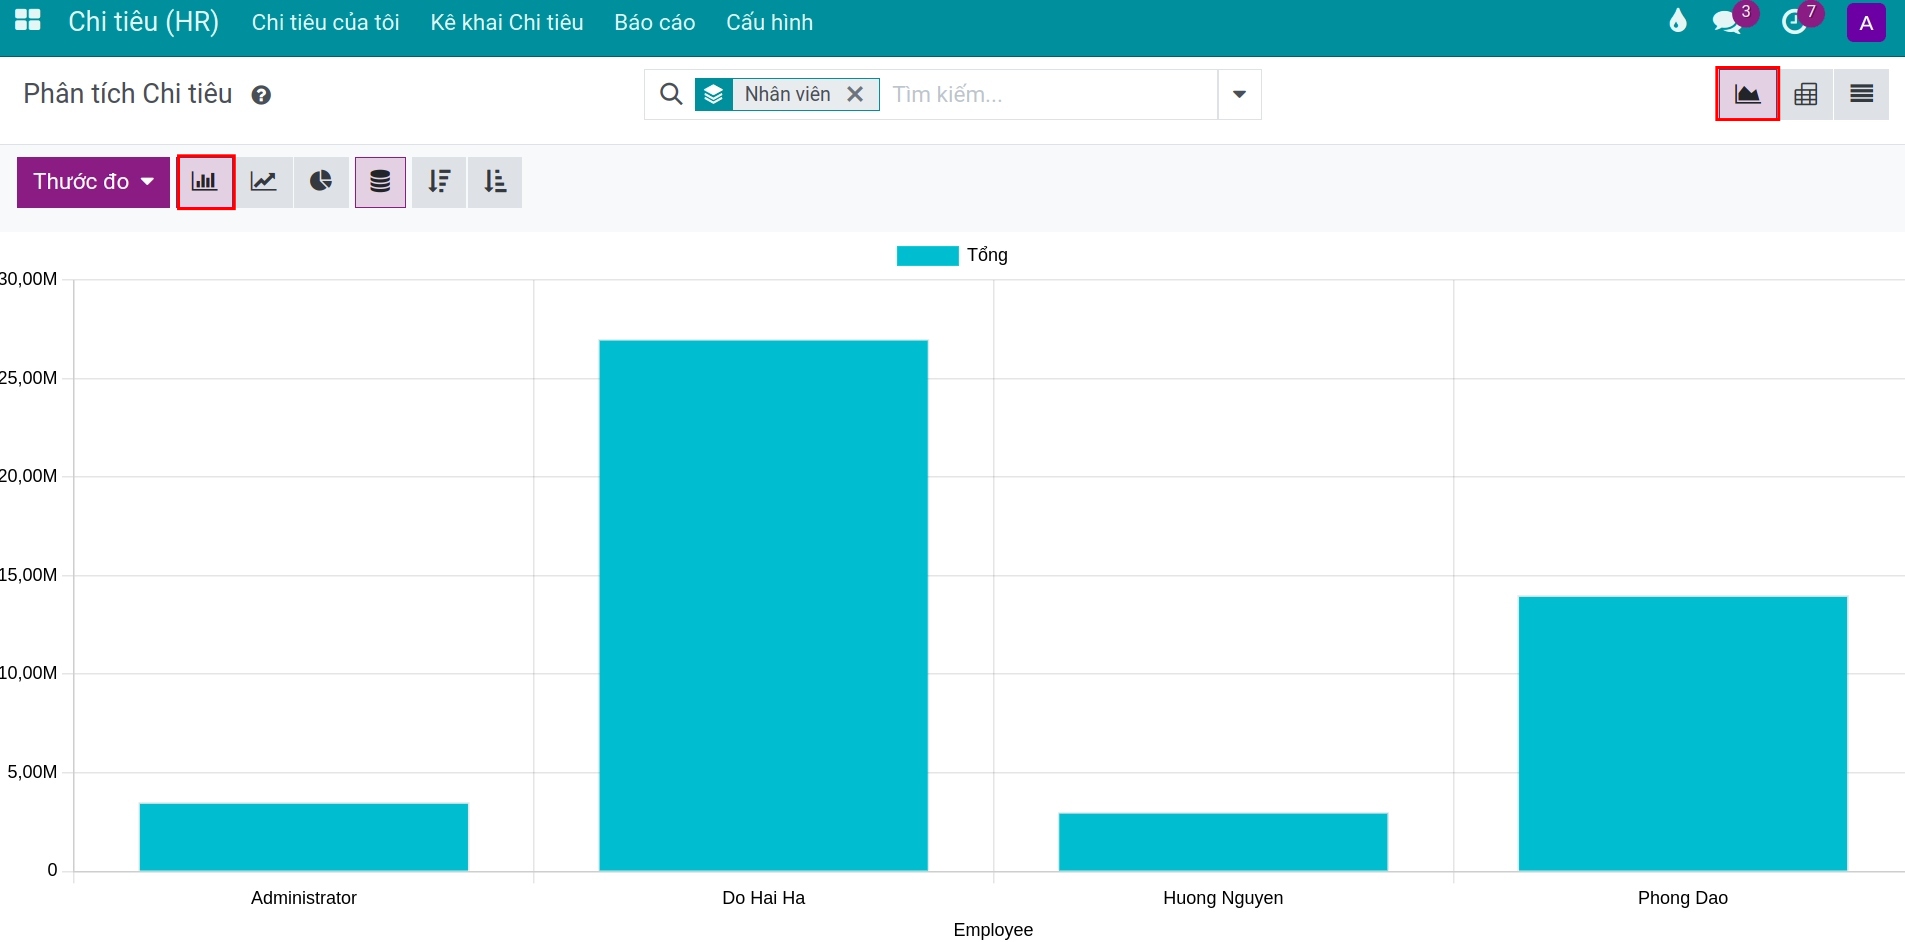Expand the search options dropdown arrow
This screenshot has width=1905, height=942.
pos(1239,94)
